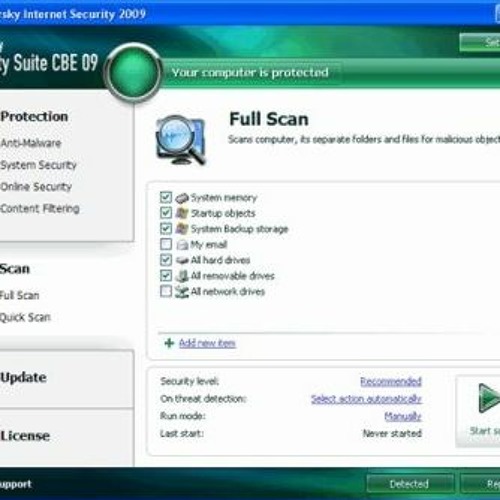Click the All hard drives icon
The height and width of the screenshot is (500, 500).
point(182,260)
